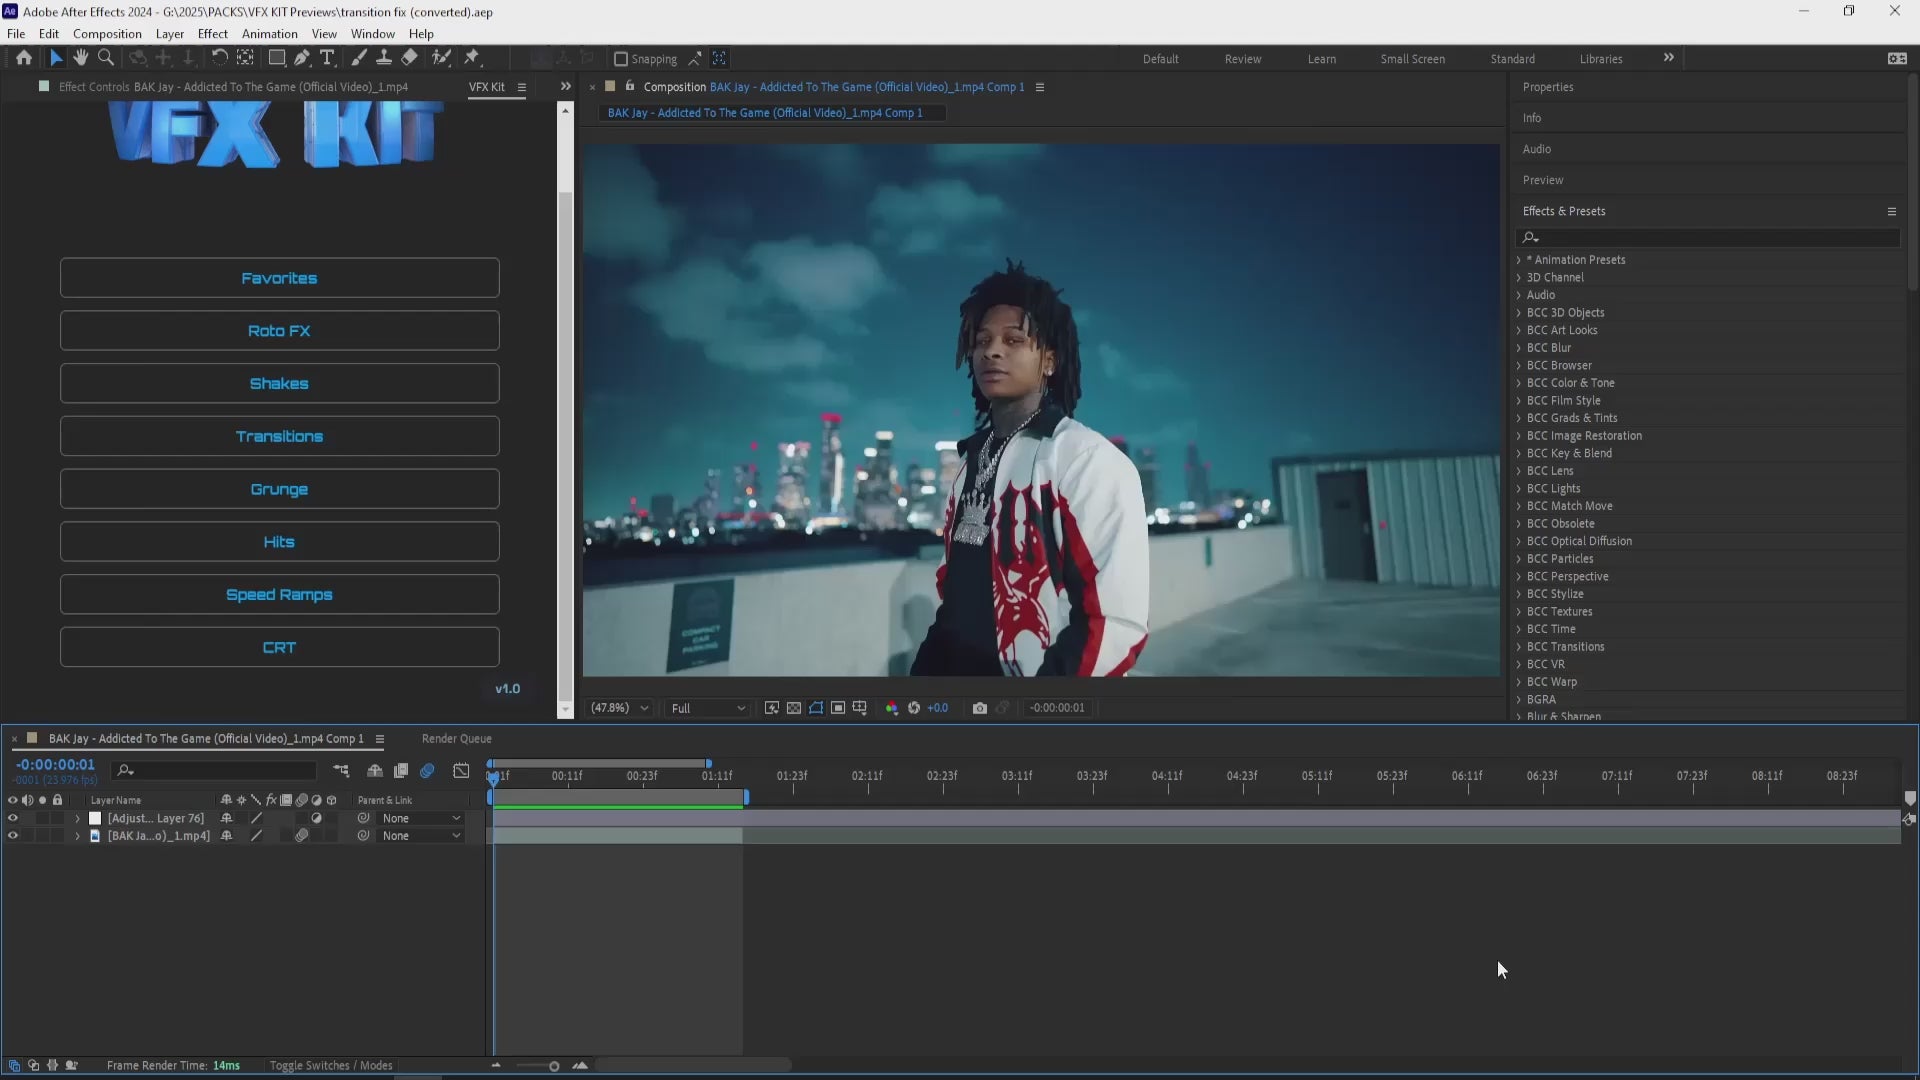Toggle shy layers hiding in timeline
1920x1080 pixels.
click(375, 770)
